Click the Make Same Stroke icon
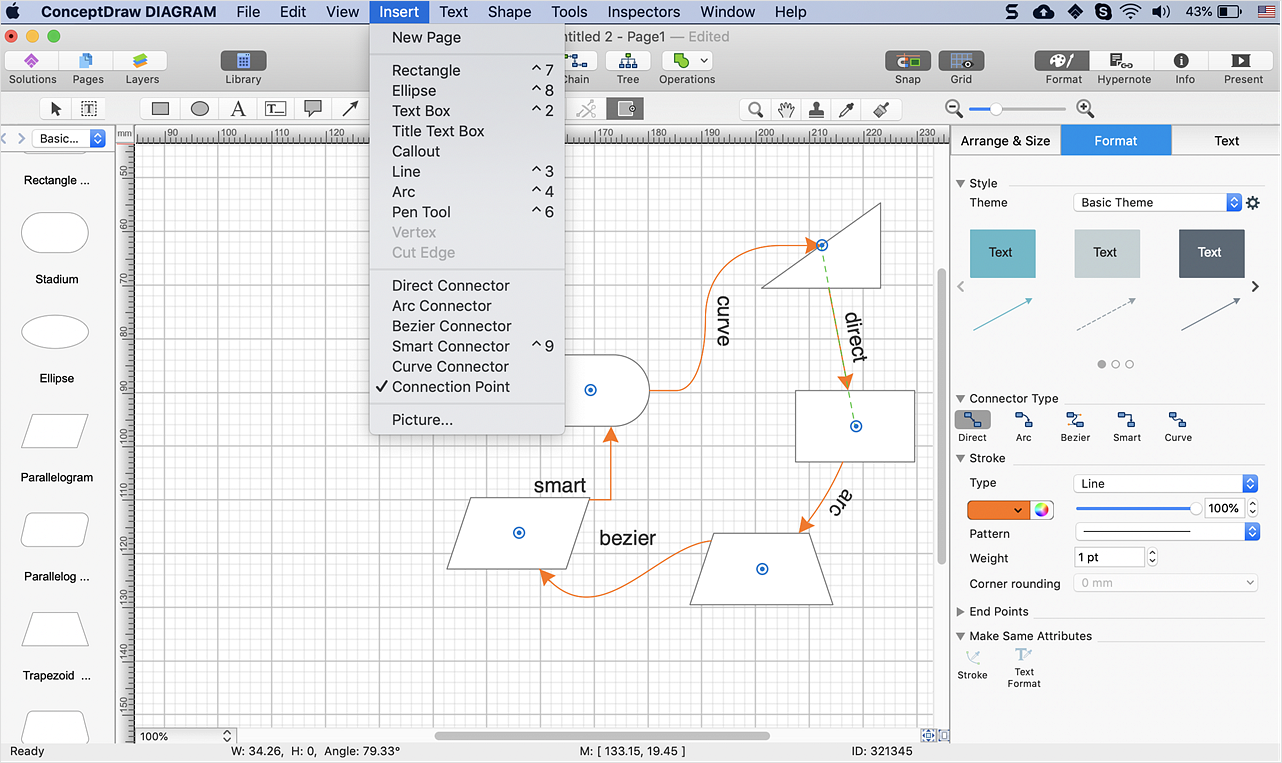 coord(972,658)
